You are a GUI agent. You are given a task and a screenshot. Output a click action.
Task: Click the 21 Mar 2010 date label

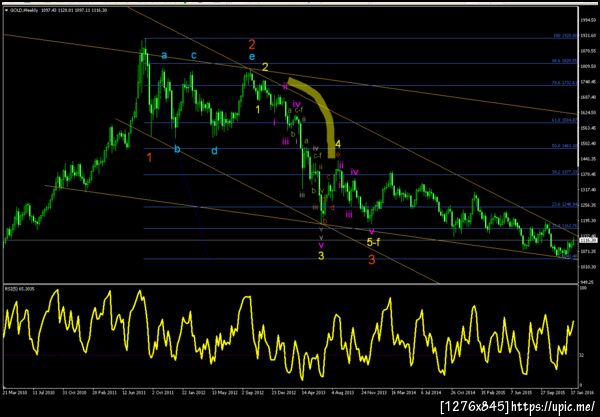tap(14, 393)
